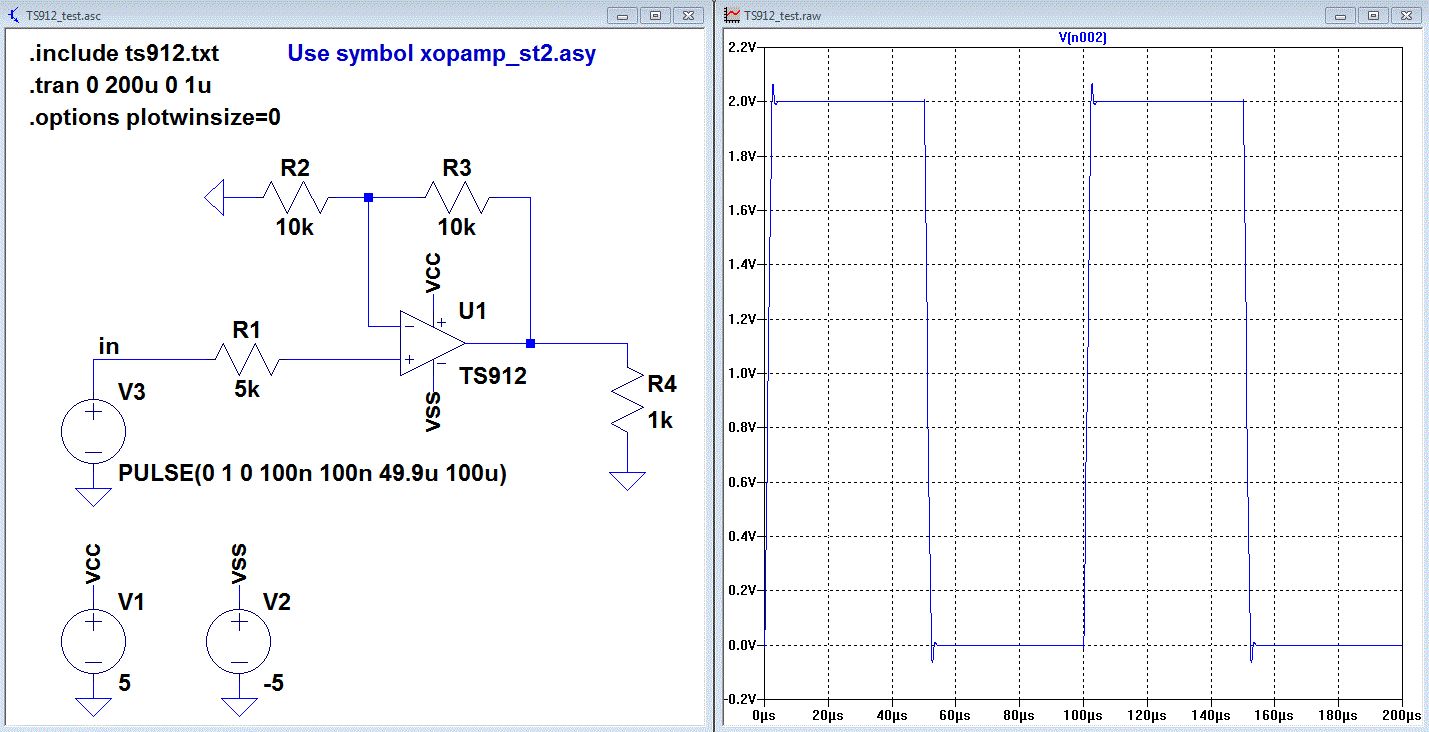Click the 'in' net label
Screen dimensions: 1429x732
click(x=108, y=346)
